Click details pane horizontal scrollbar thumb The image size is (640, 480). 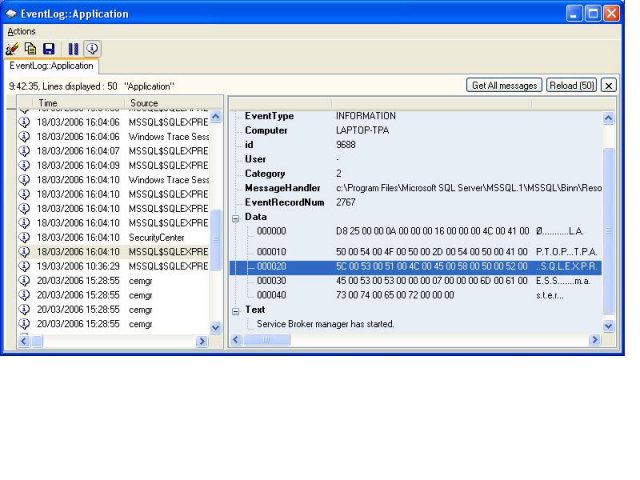click(267, 340)
